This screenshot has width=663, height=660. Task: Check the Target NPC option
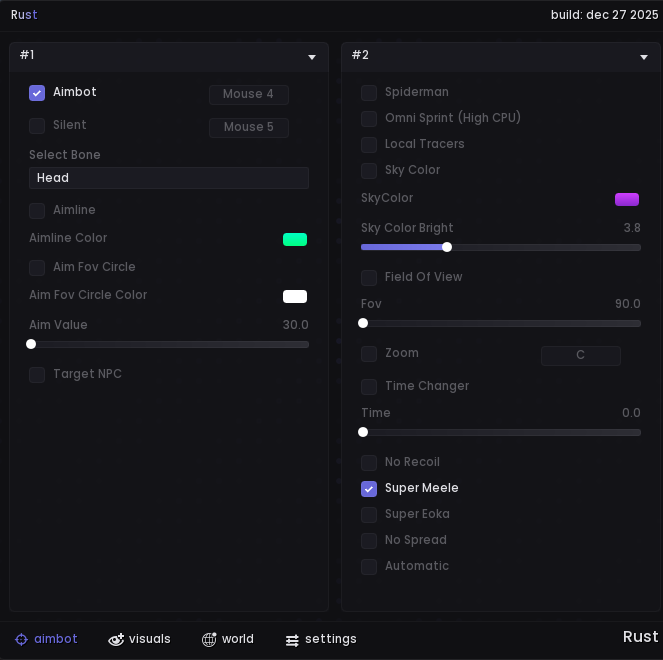click(37, 375)
